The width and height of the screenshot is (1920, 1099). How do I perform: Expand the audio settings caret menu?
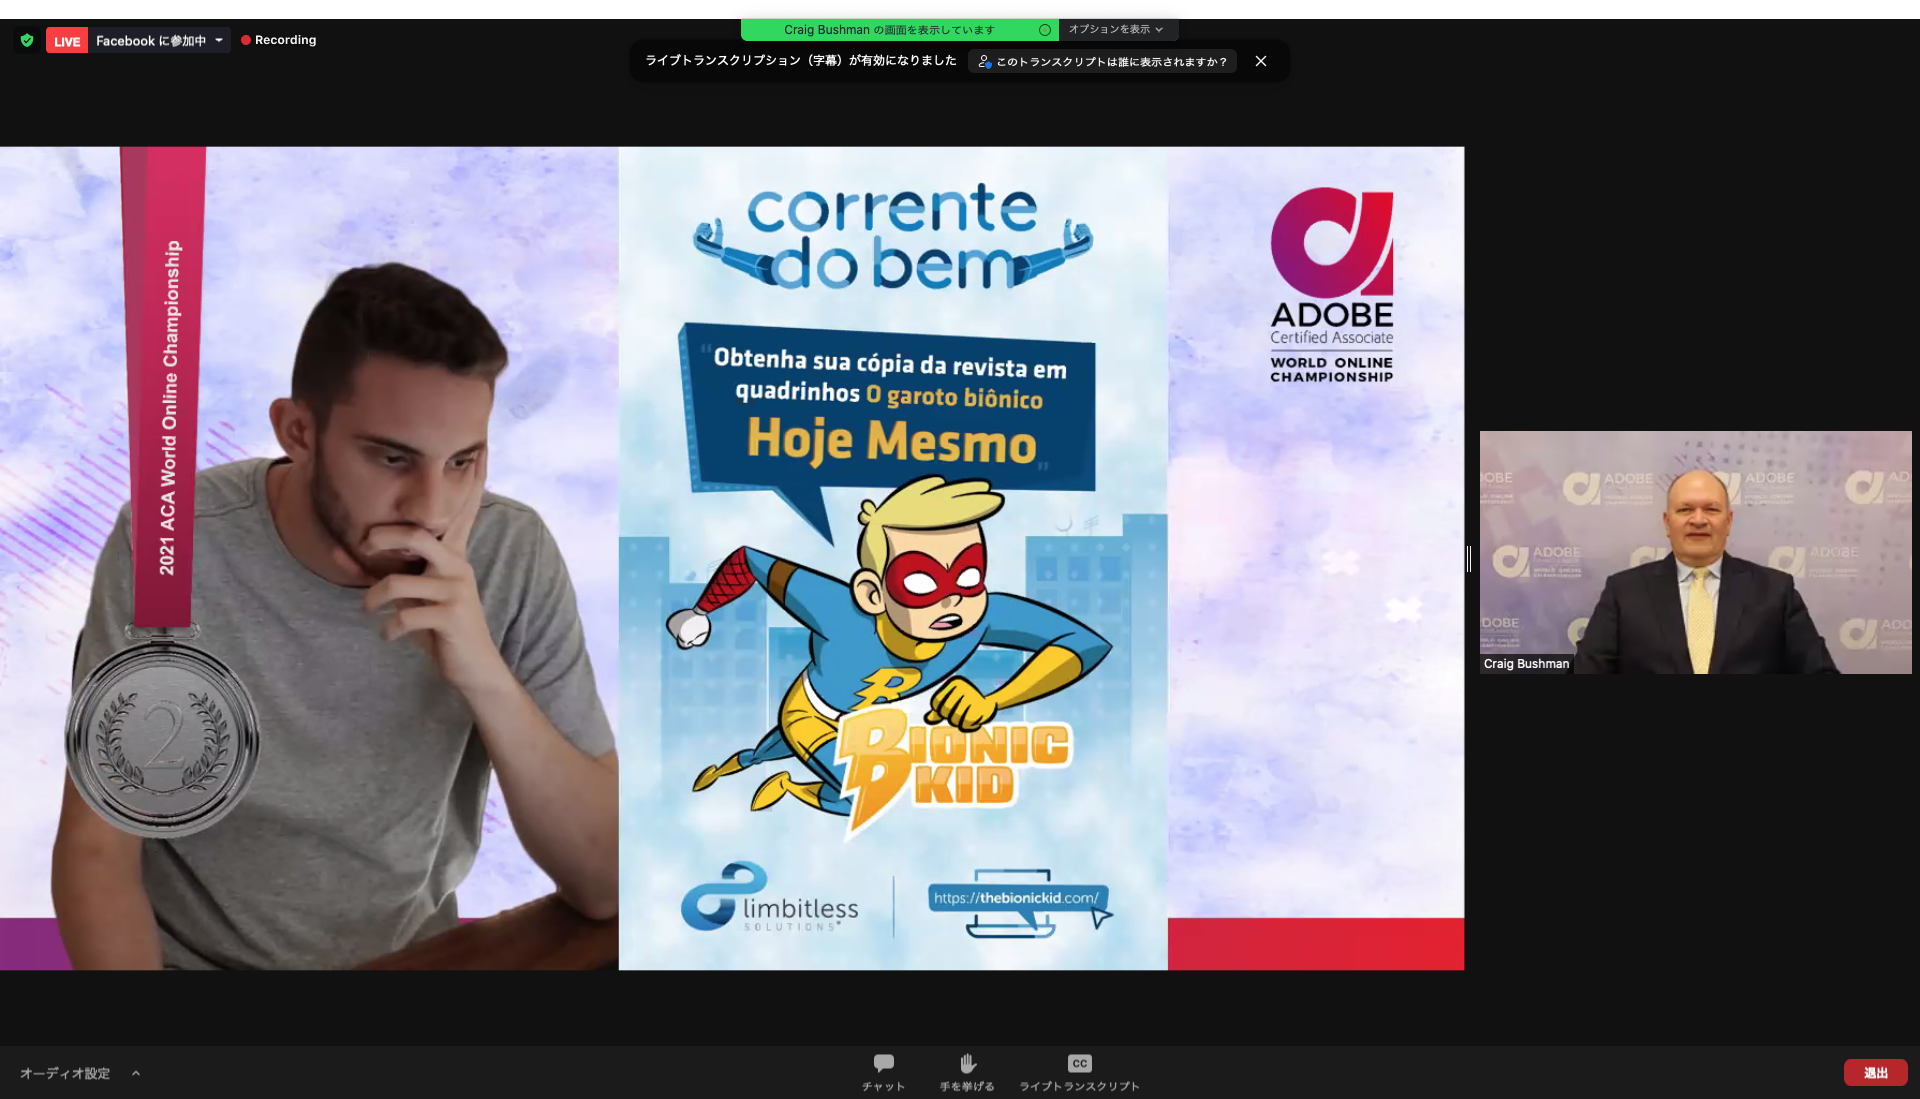click(x=136, y=1073)
